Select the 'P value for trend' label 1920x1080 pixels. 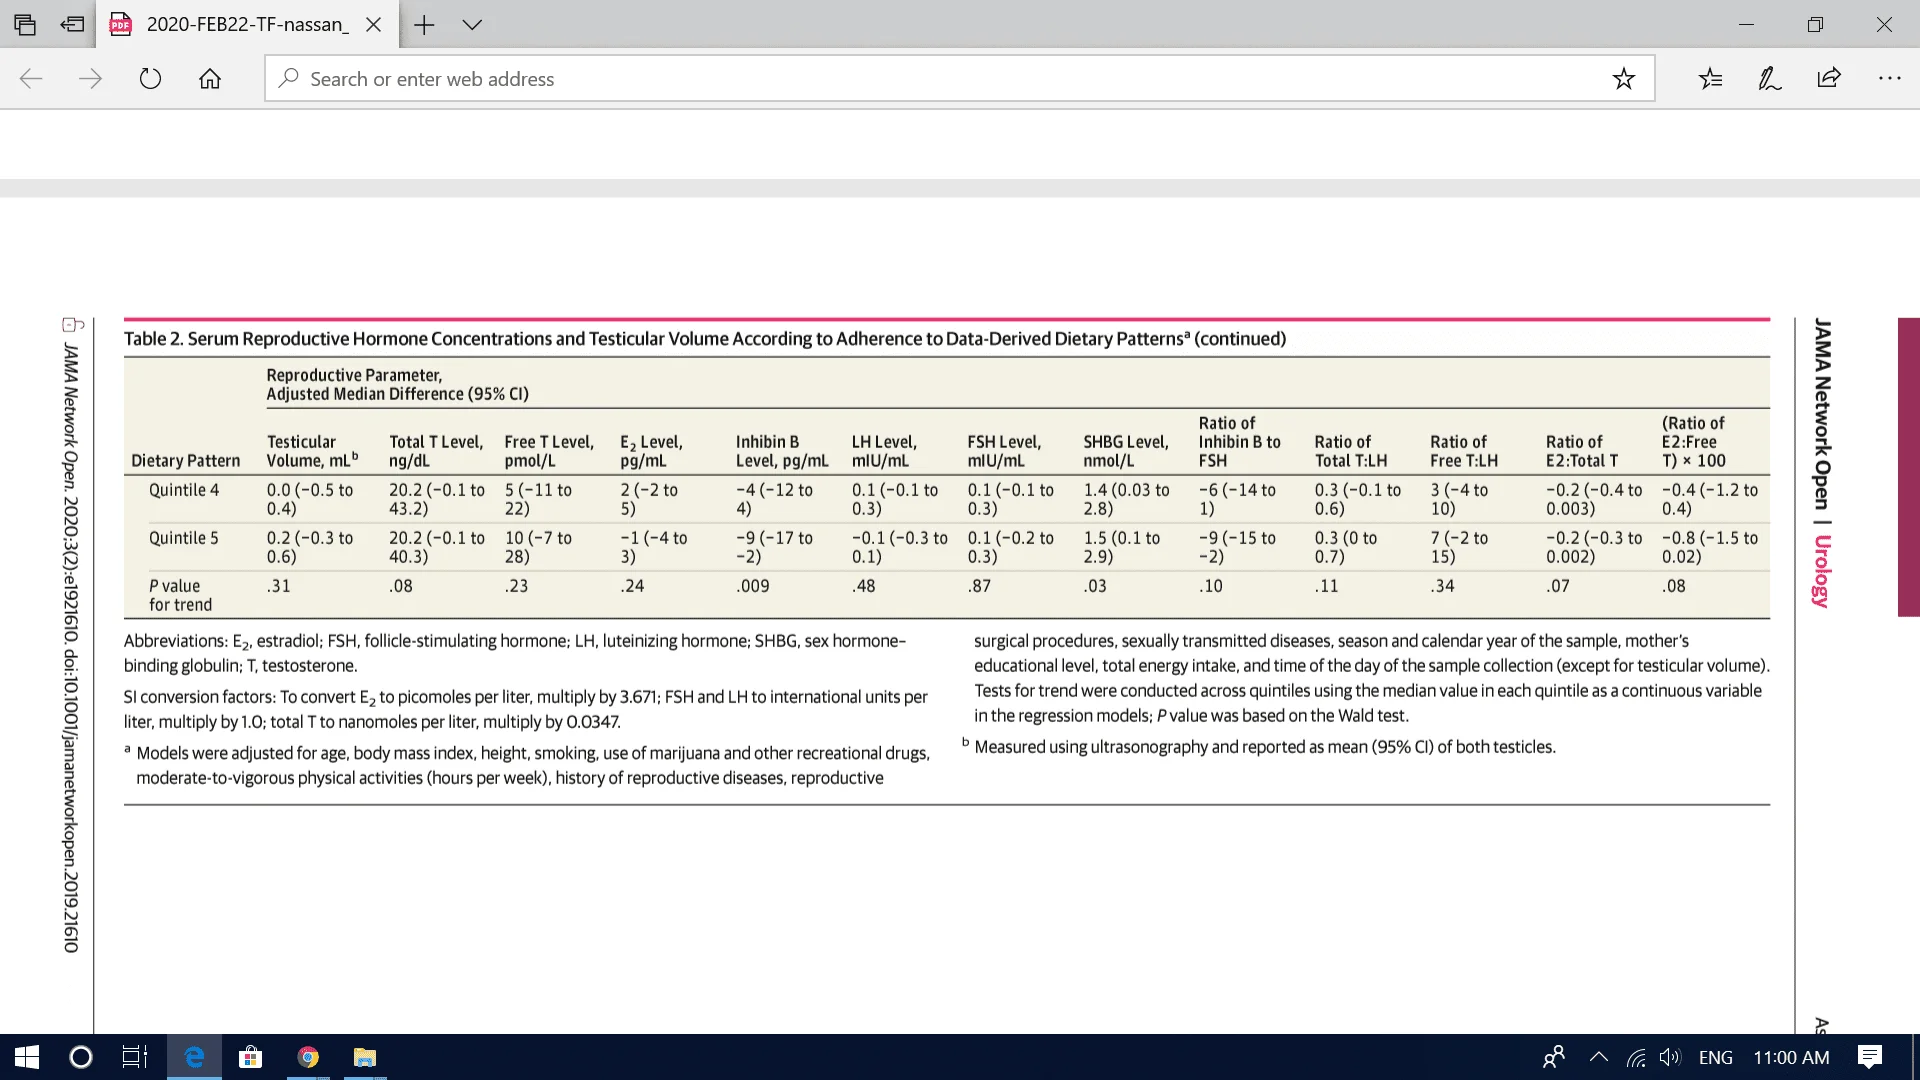click(x=181, y=595)
